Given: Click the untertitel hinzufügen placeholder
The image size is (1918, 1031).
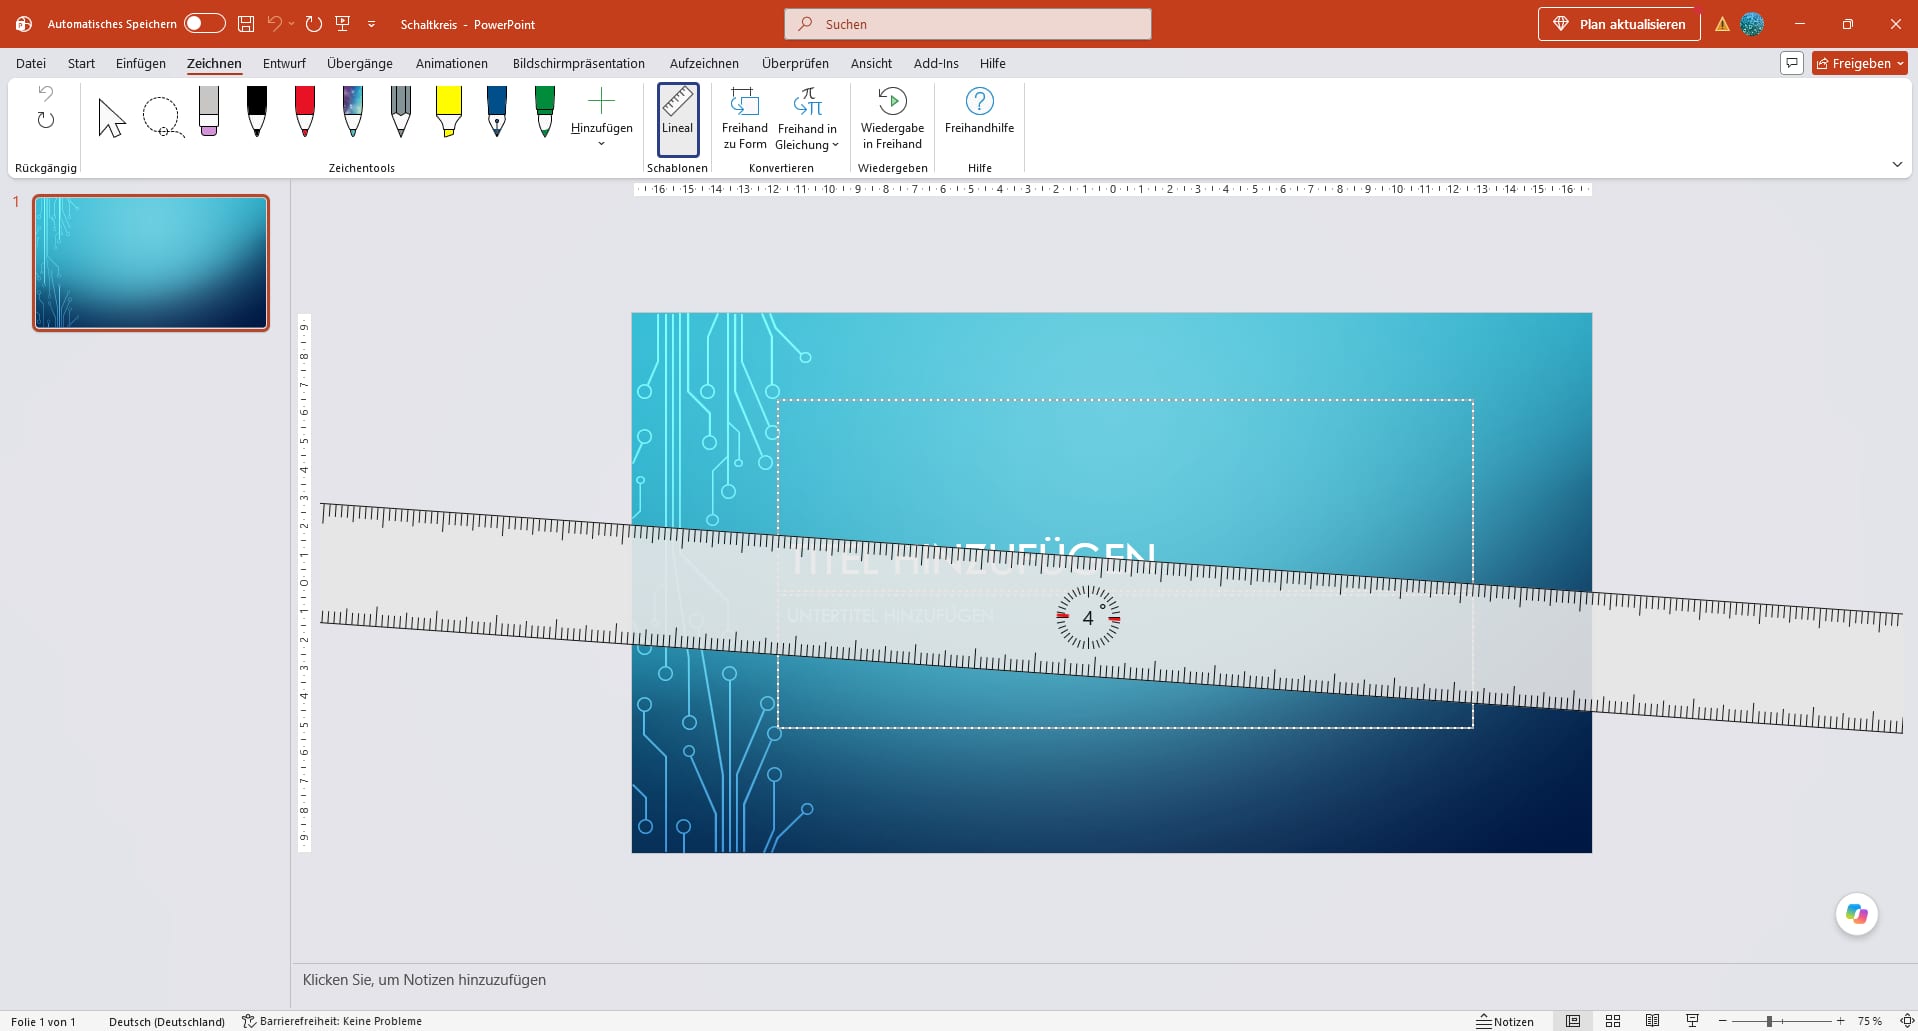Looking at the screenshot, I should click(x=890, y=615).
